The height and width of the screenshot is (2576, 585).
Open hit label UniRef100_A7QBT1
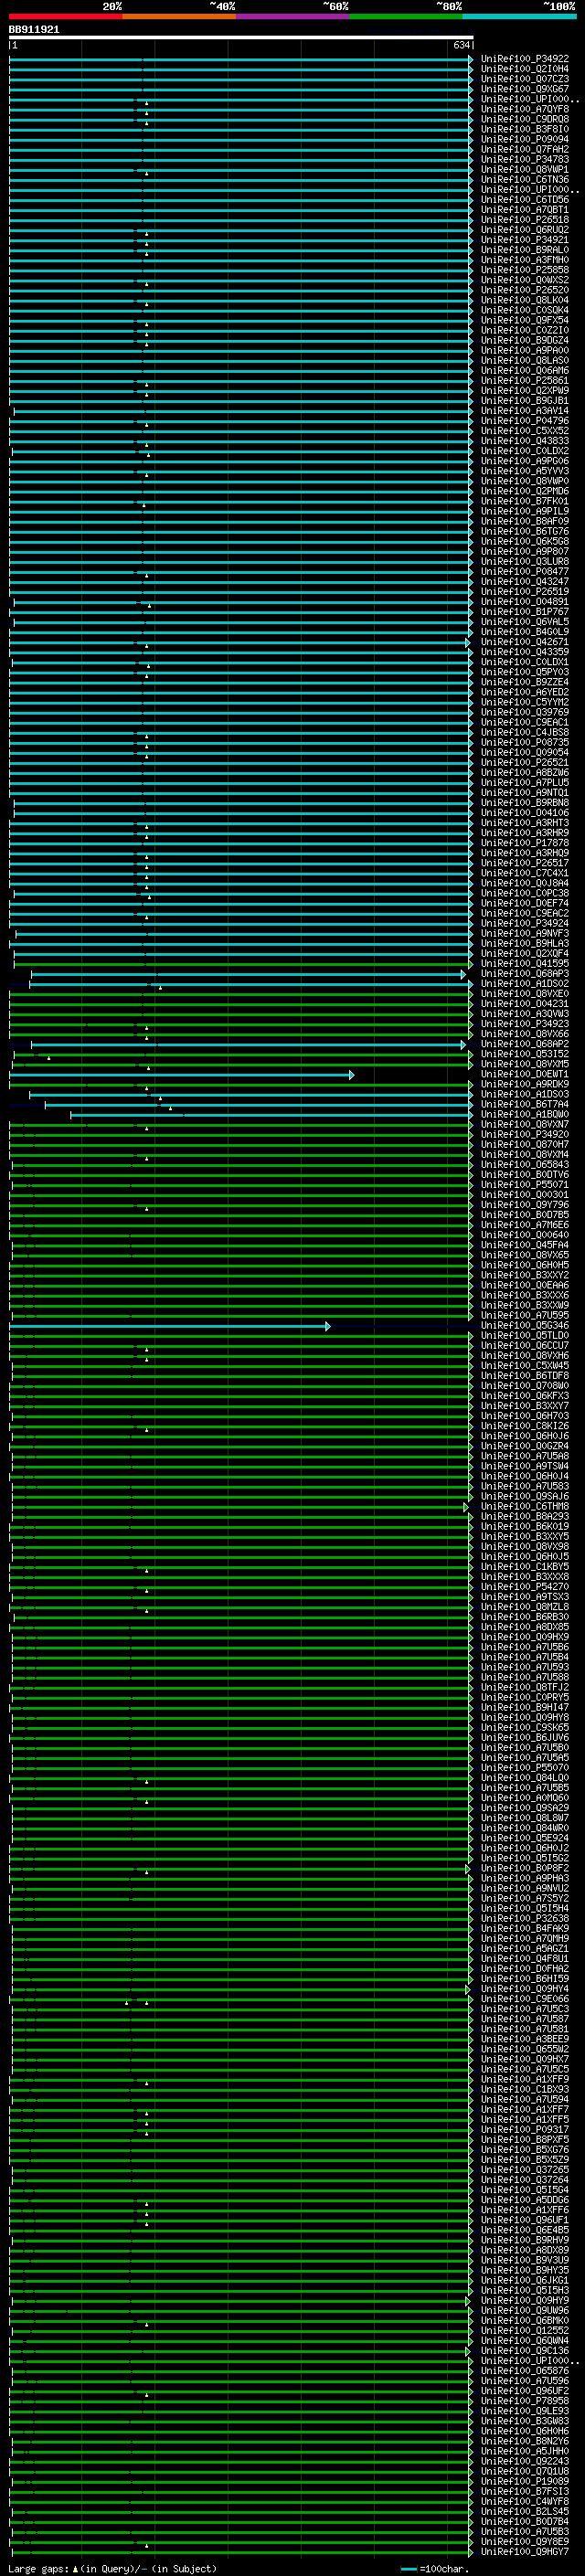point(525,209)
